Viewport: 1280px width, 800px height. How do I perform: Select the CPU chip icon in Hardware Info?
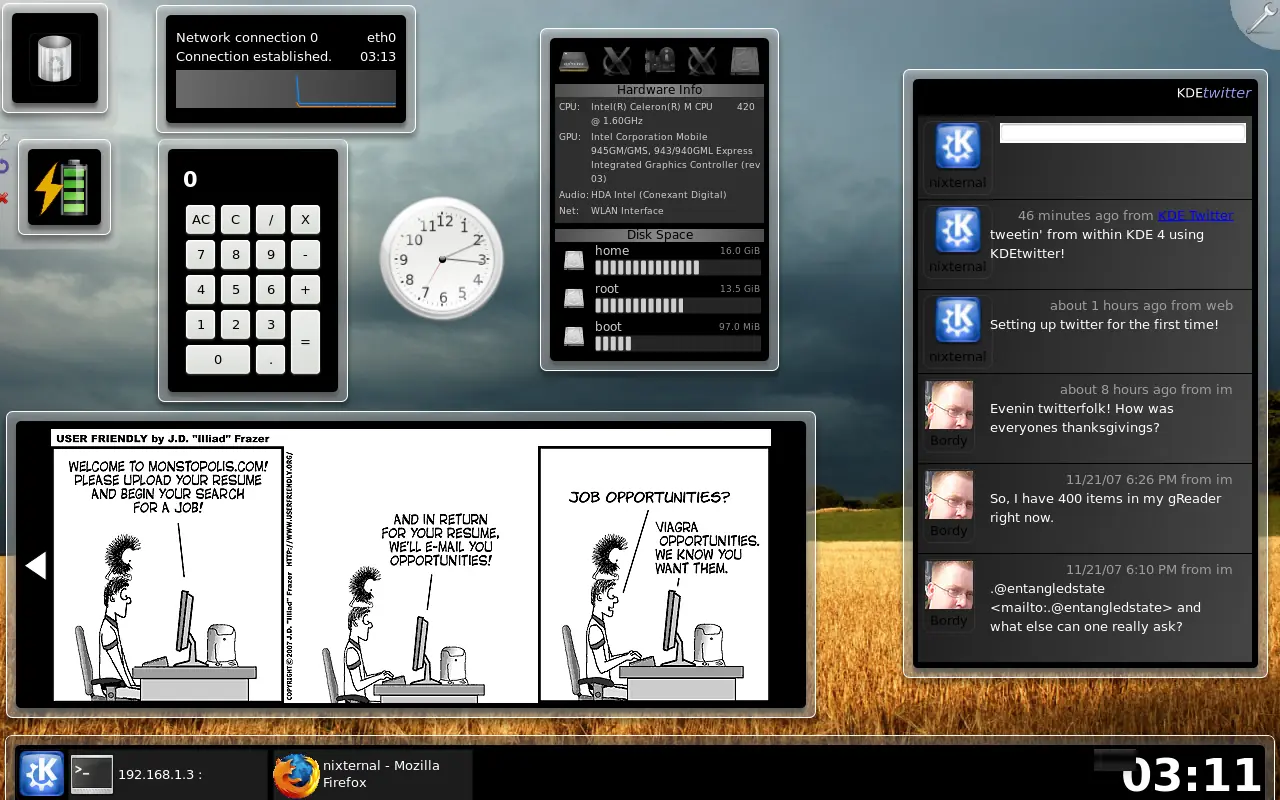click(x=574, y=61)
